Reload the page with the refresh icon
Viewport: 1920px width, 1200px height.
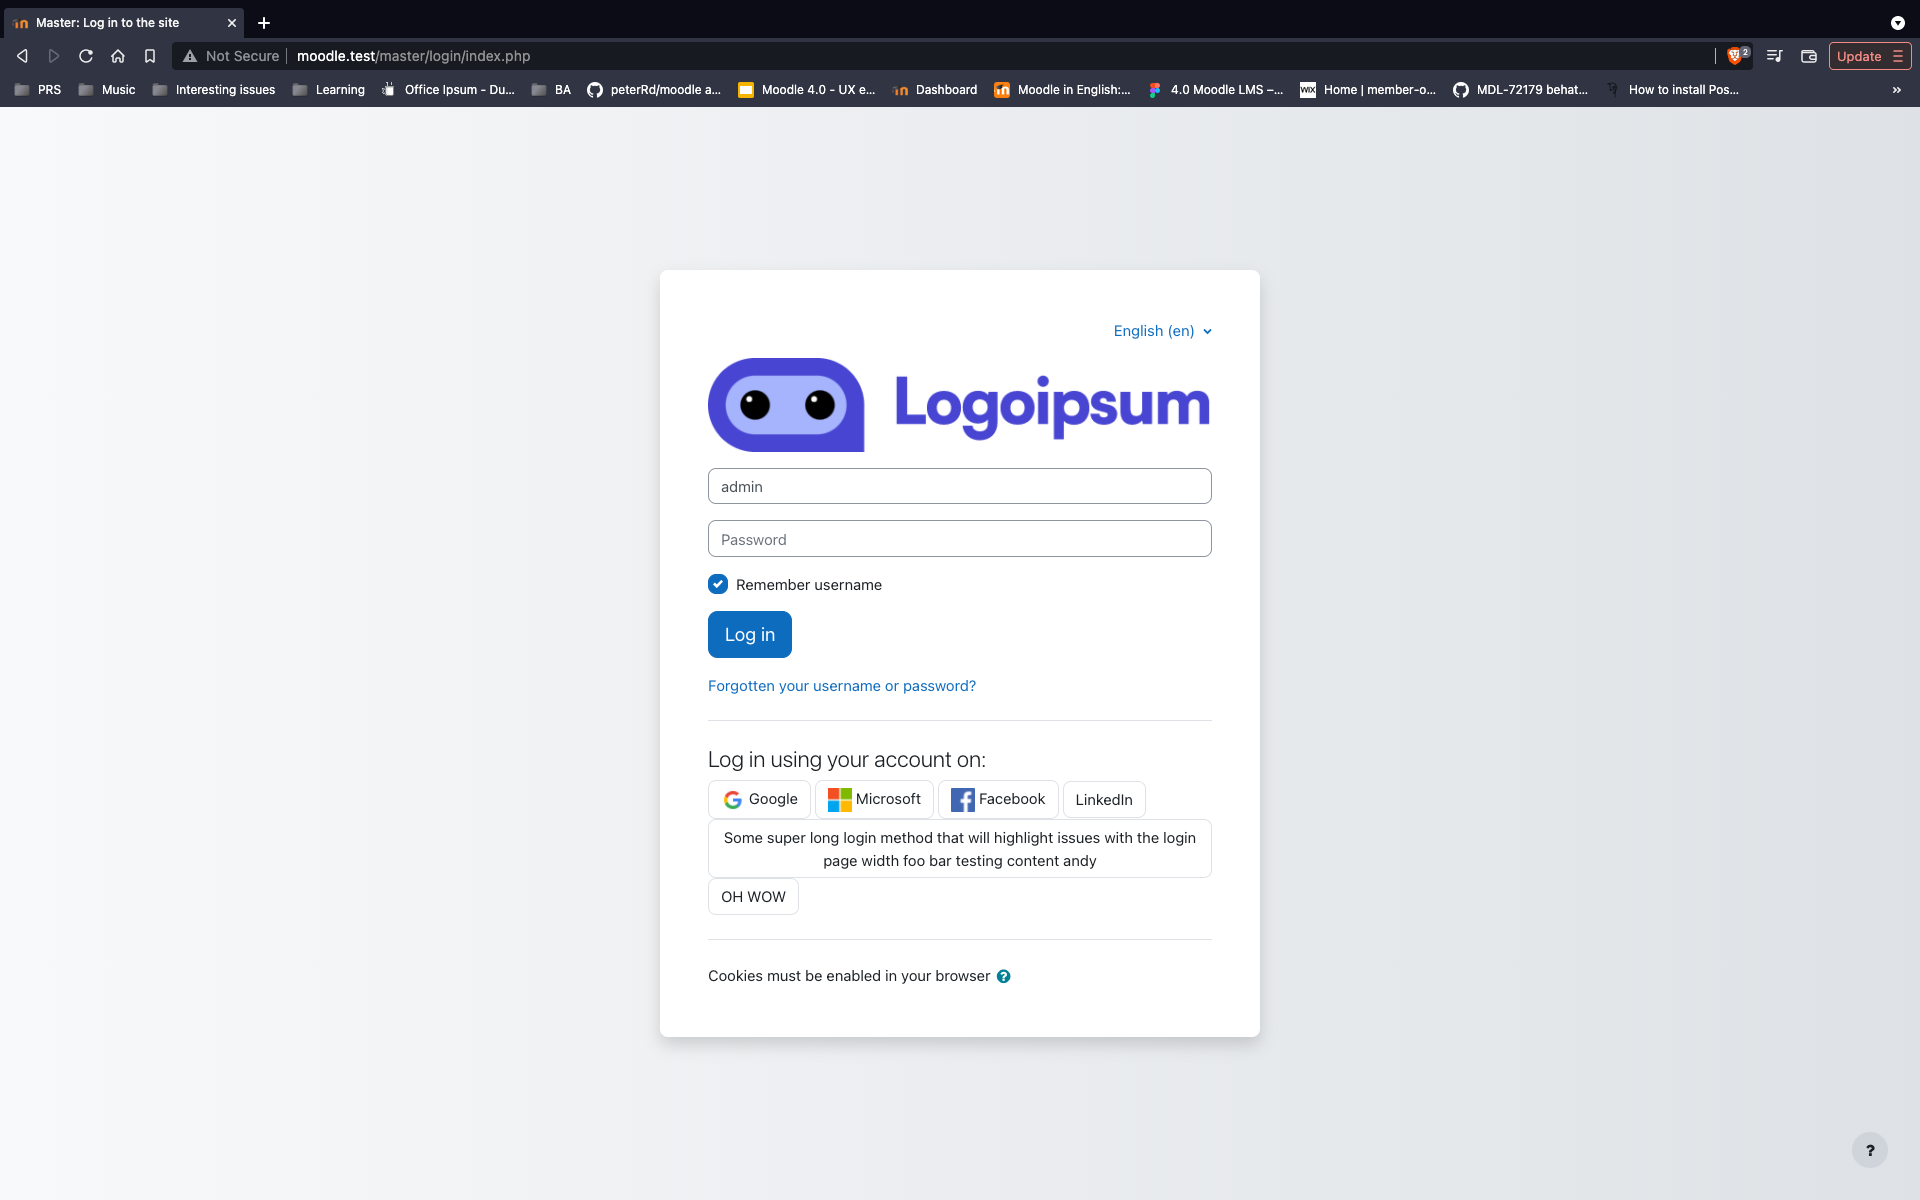pyautogui.click(x=86, y=56)
